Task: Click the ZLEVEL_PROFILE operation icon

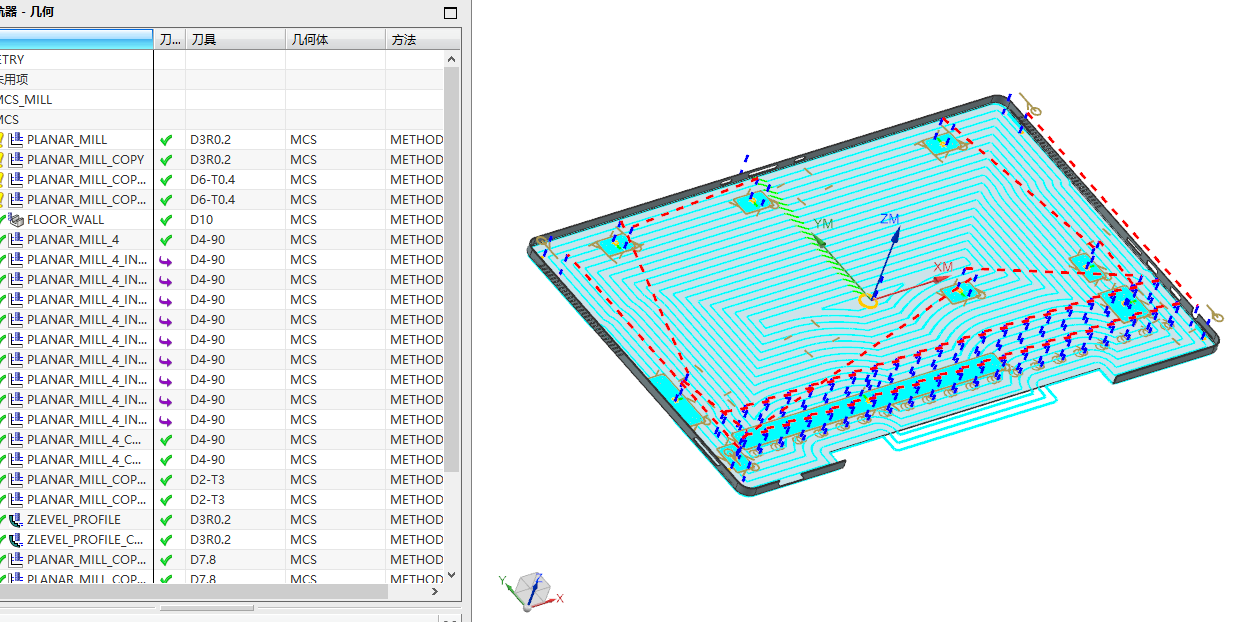Action: click(15, 519)
